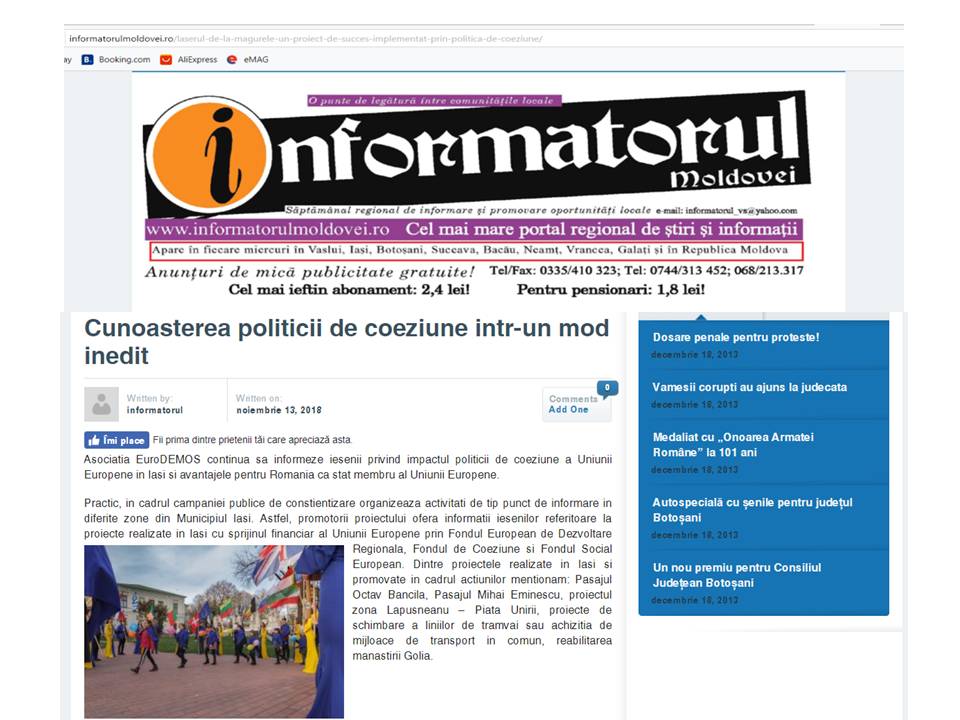The image size is (960, 720).
Task: Click the Add One comments link
Action: (x=568, y=410)
